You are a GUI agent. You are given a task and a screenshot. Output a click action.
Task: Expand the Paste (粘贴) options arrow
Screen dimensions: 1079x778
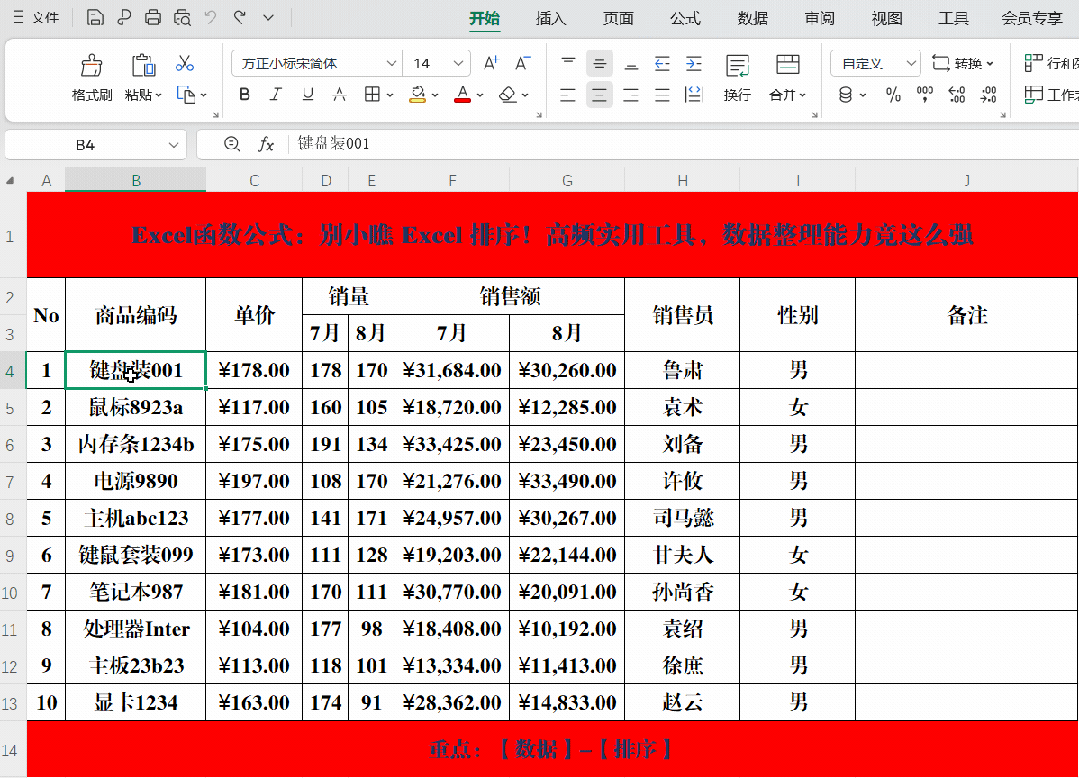coord(158,95)
